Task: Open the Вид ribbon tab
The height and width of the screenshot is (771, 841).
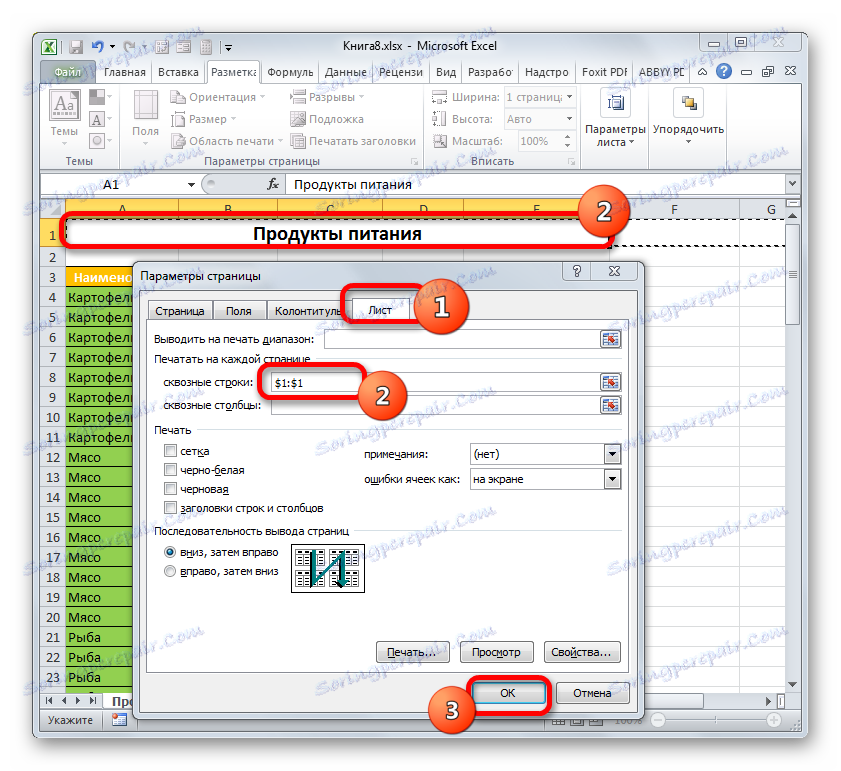Action: pyautogui.click(x=445, y=72)
